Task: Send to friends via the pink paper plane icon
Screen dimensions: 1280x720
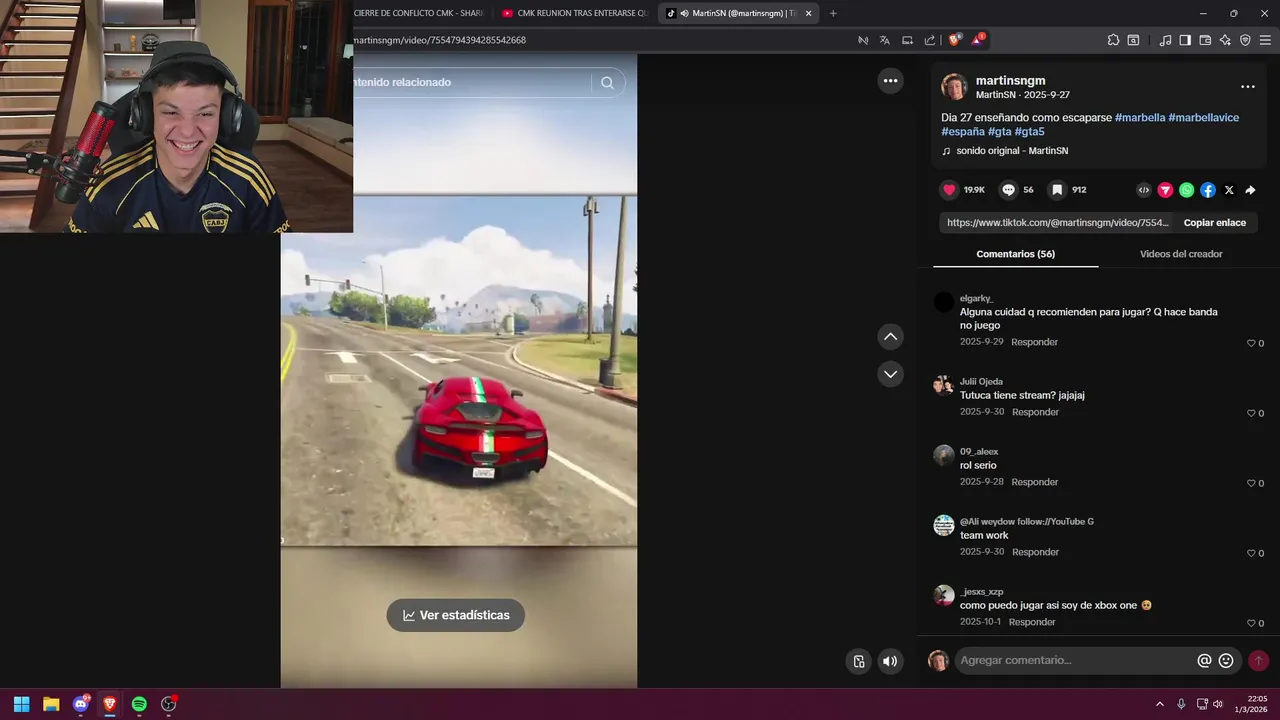Action: pyautogui.click(x=1165, y=190)
